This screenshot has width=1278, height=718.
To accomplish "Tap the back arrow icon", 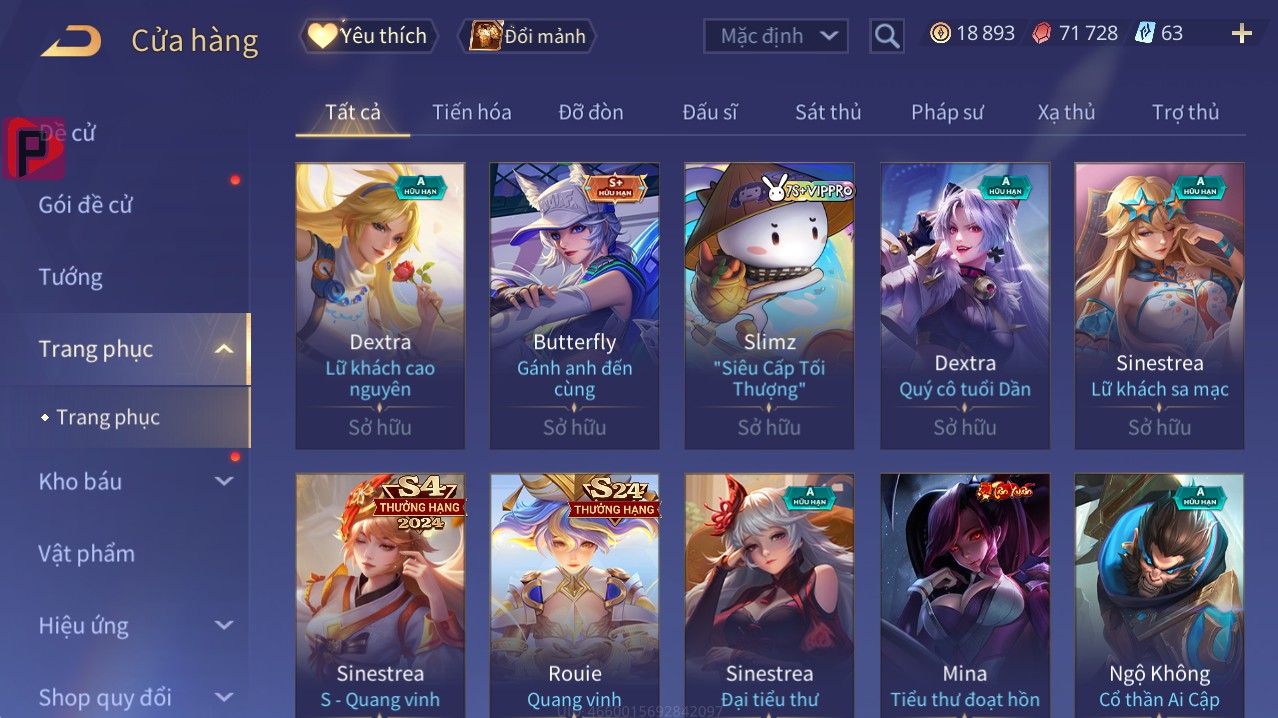I will [71, 41].
